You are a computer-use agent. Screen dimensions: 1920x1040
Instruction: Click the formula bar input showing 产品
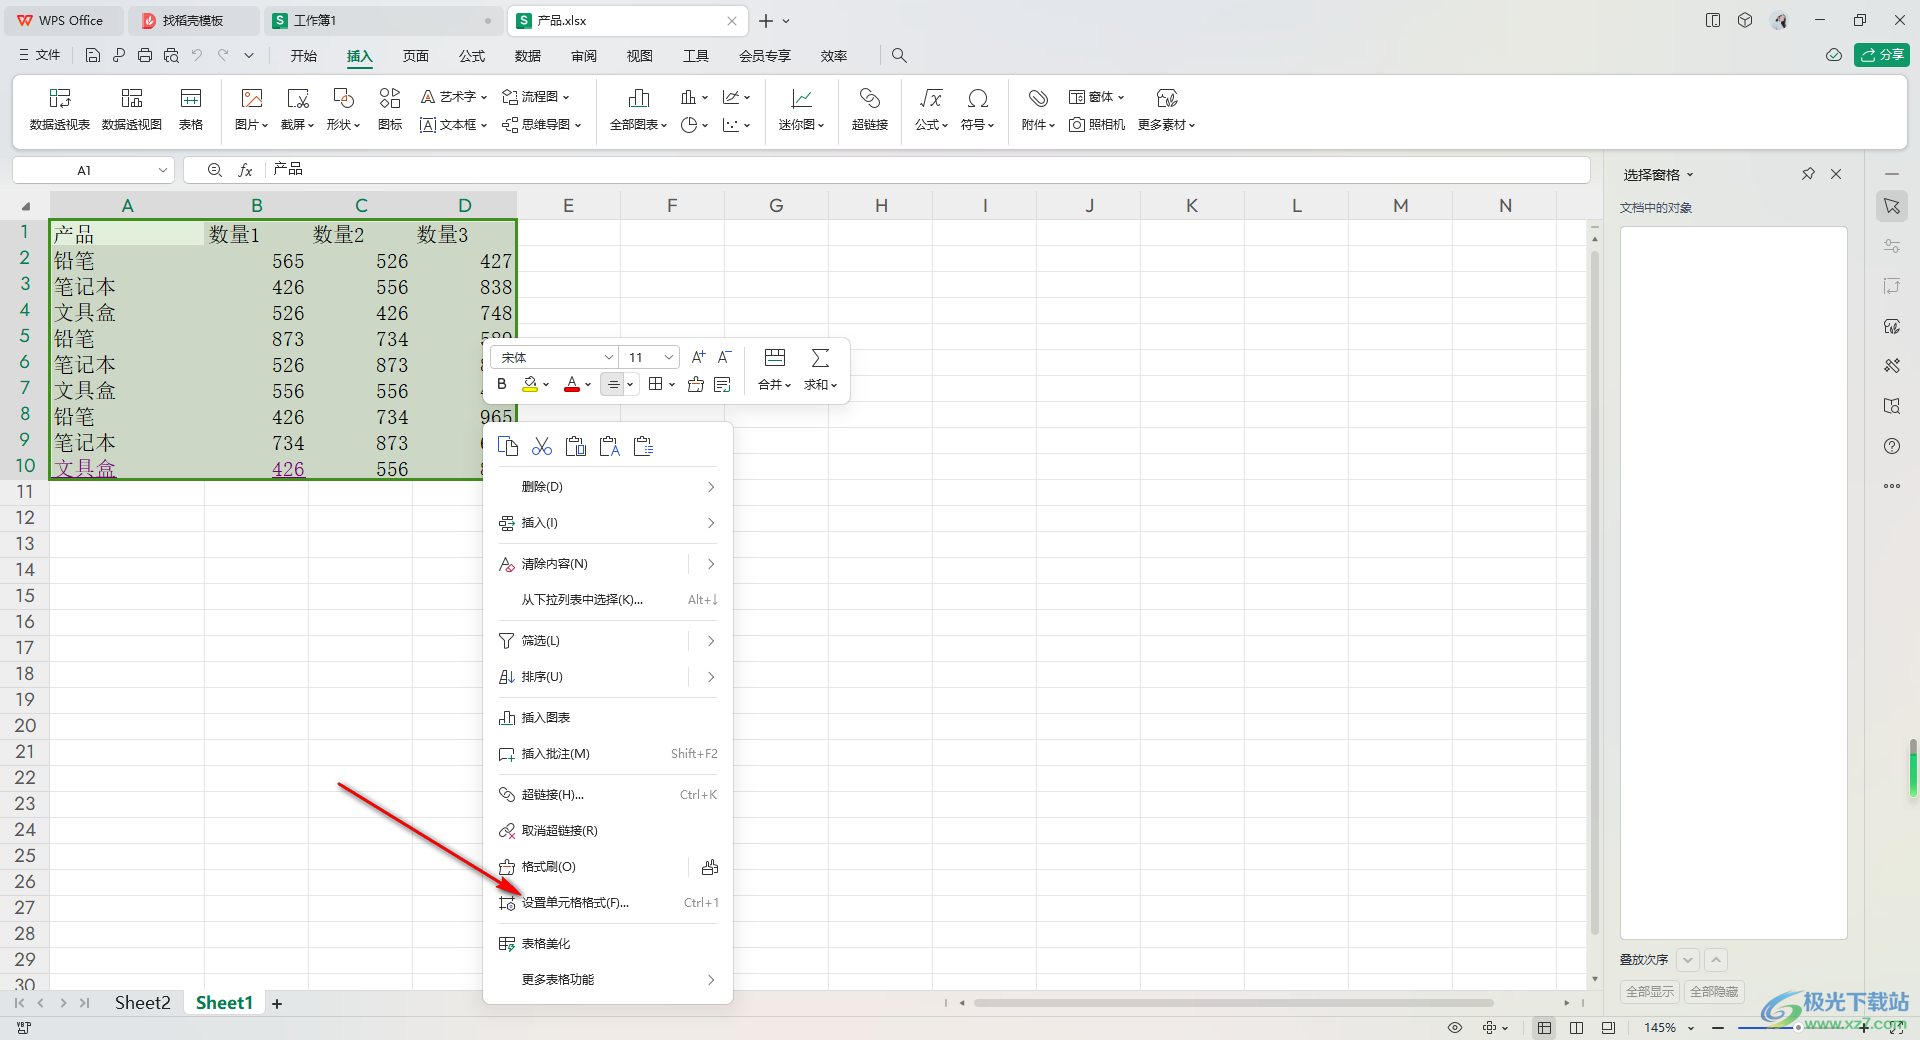pyautogui.click(x=928, y=170)
